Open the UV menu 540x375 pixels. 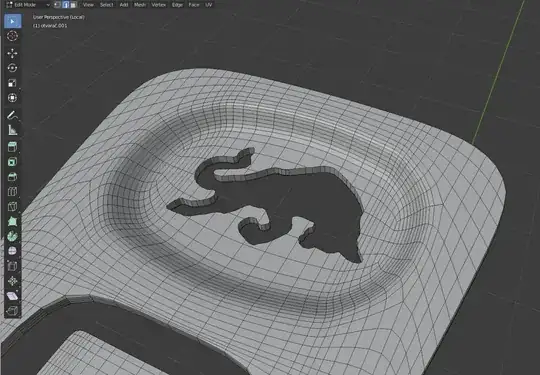(209, 4)
